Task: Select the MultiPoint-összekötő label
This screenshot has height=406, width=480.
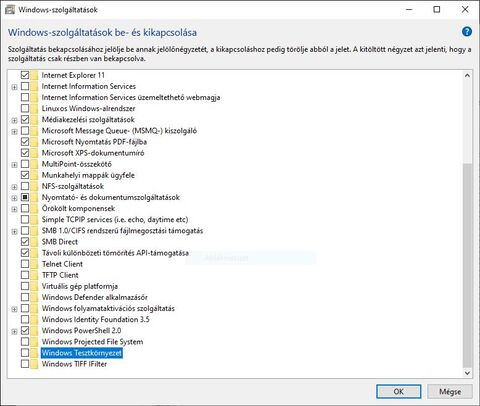Action: click(77, 164)
